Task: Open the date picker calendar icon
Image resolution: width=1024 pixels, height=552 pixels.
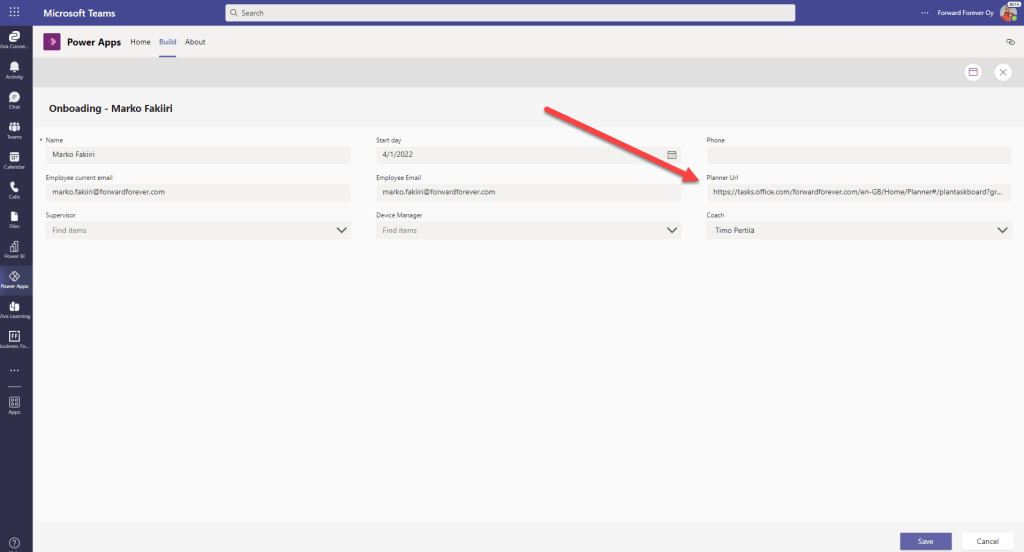Action: coord(672,155)
